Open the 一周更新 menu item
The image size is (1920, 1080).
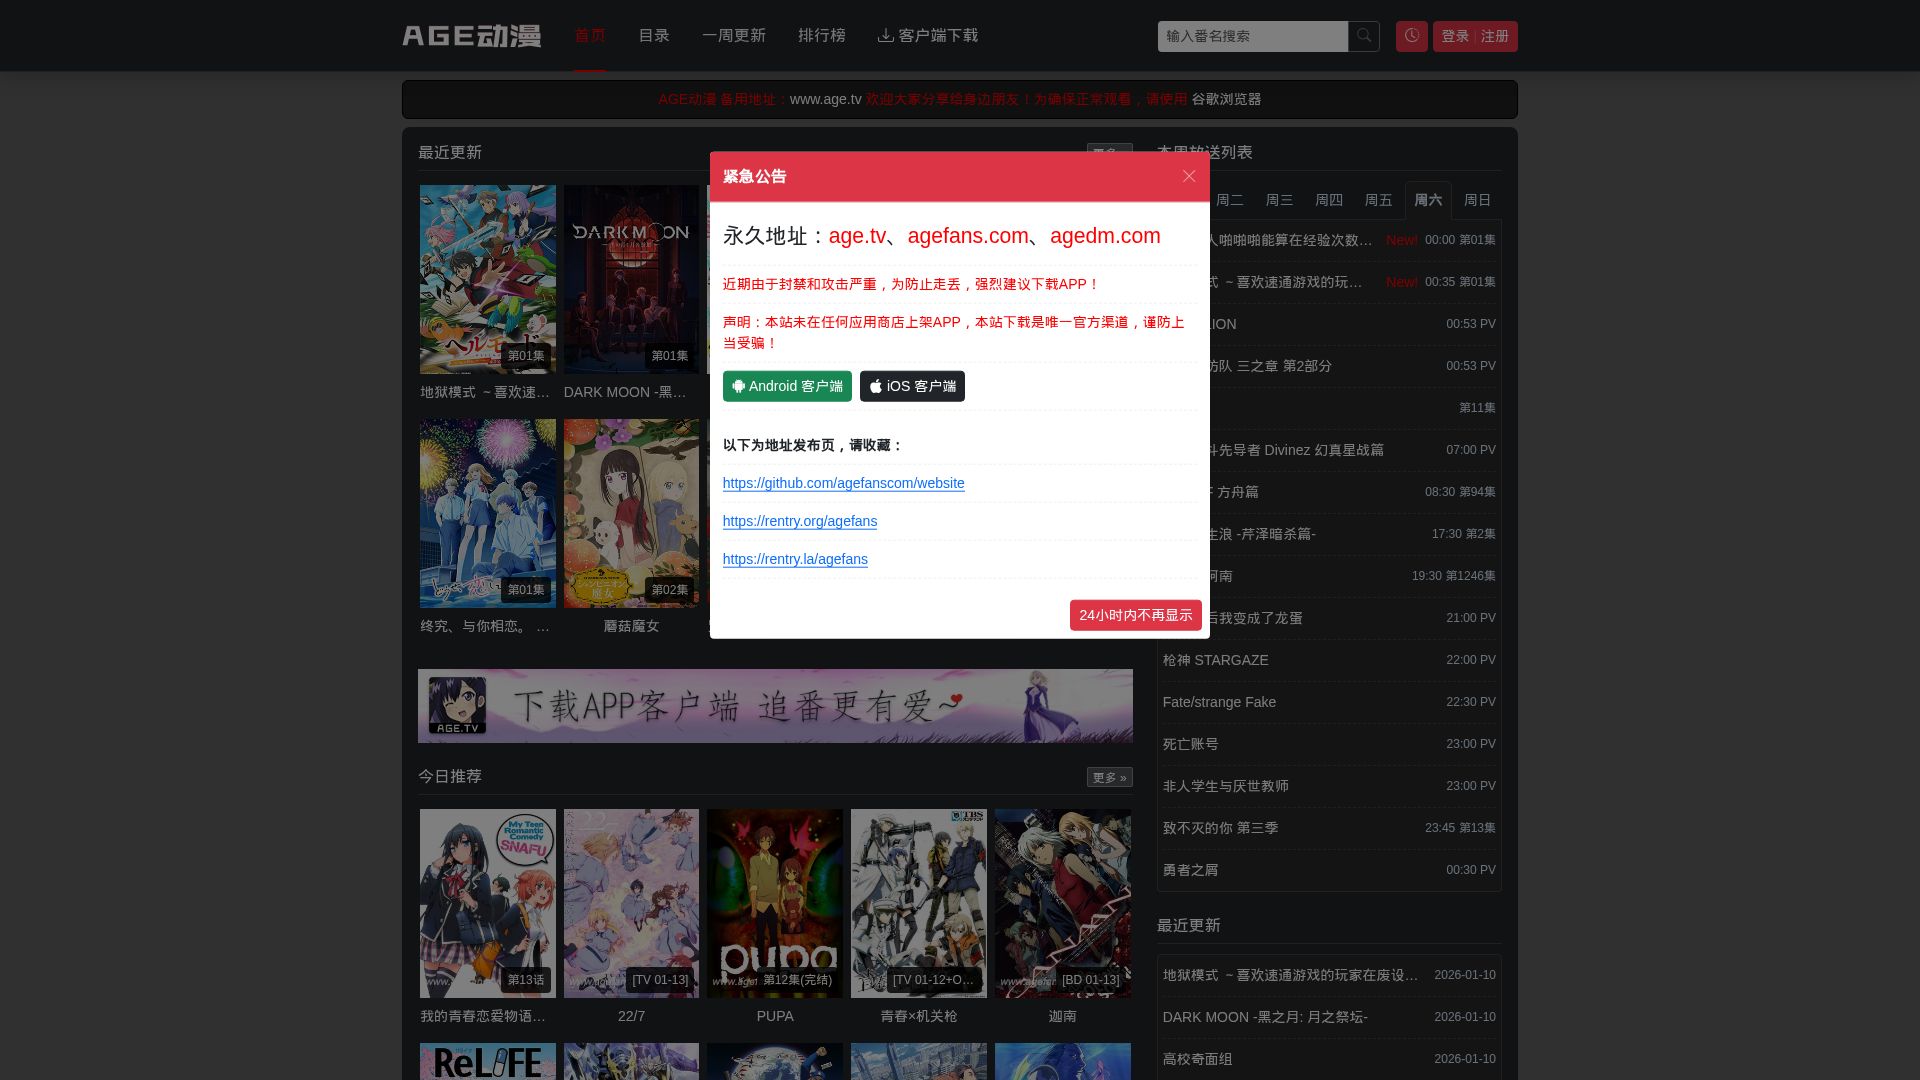pos(733,36)
